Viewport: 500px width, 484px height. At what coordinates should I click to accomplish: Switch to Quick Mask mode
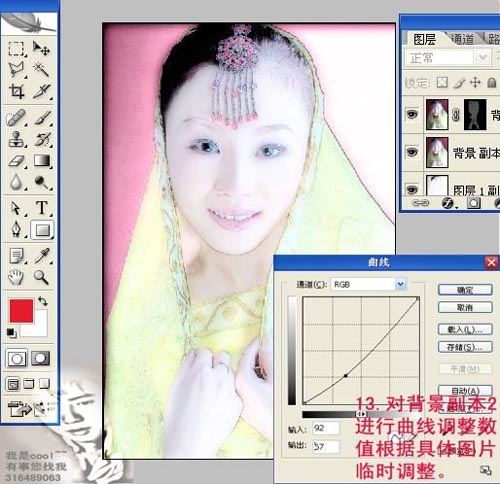41,358
